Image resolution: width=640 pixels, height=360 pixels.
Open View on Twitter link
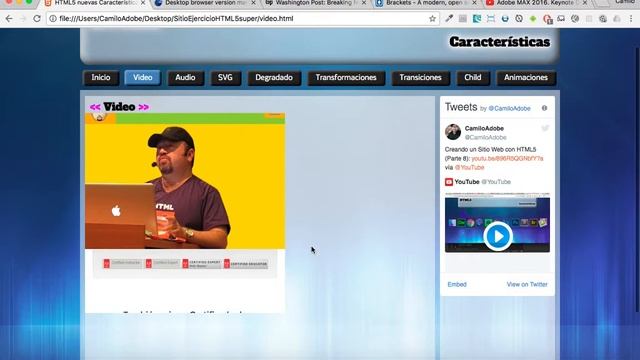[x=527, y=284]
